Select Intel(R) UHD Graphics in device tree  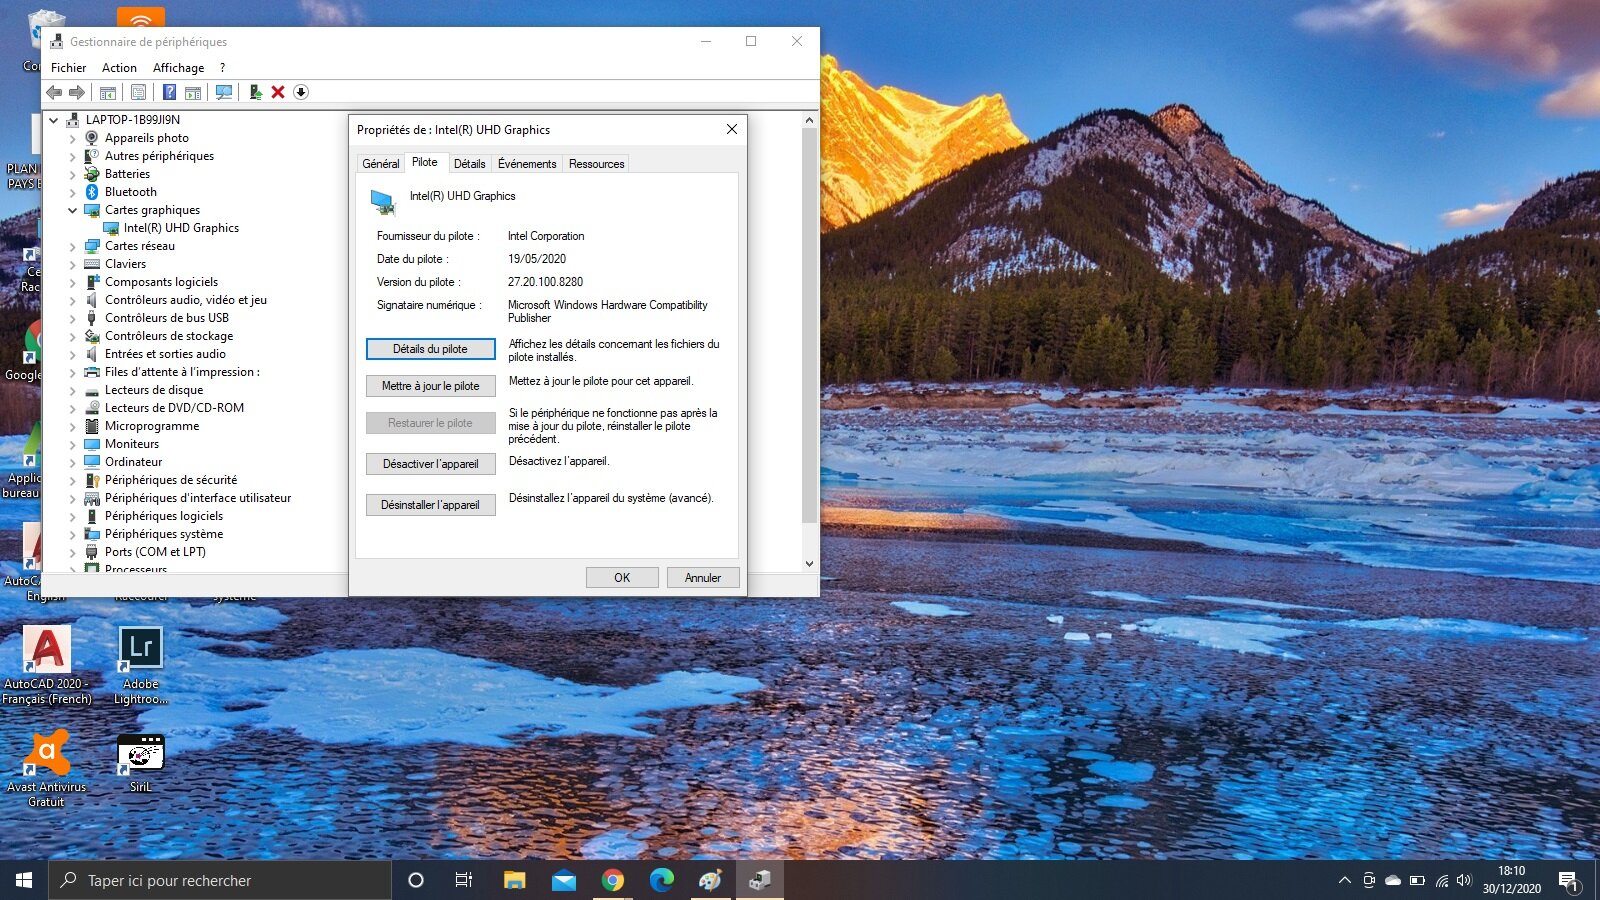click(181, 228)
